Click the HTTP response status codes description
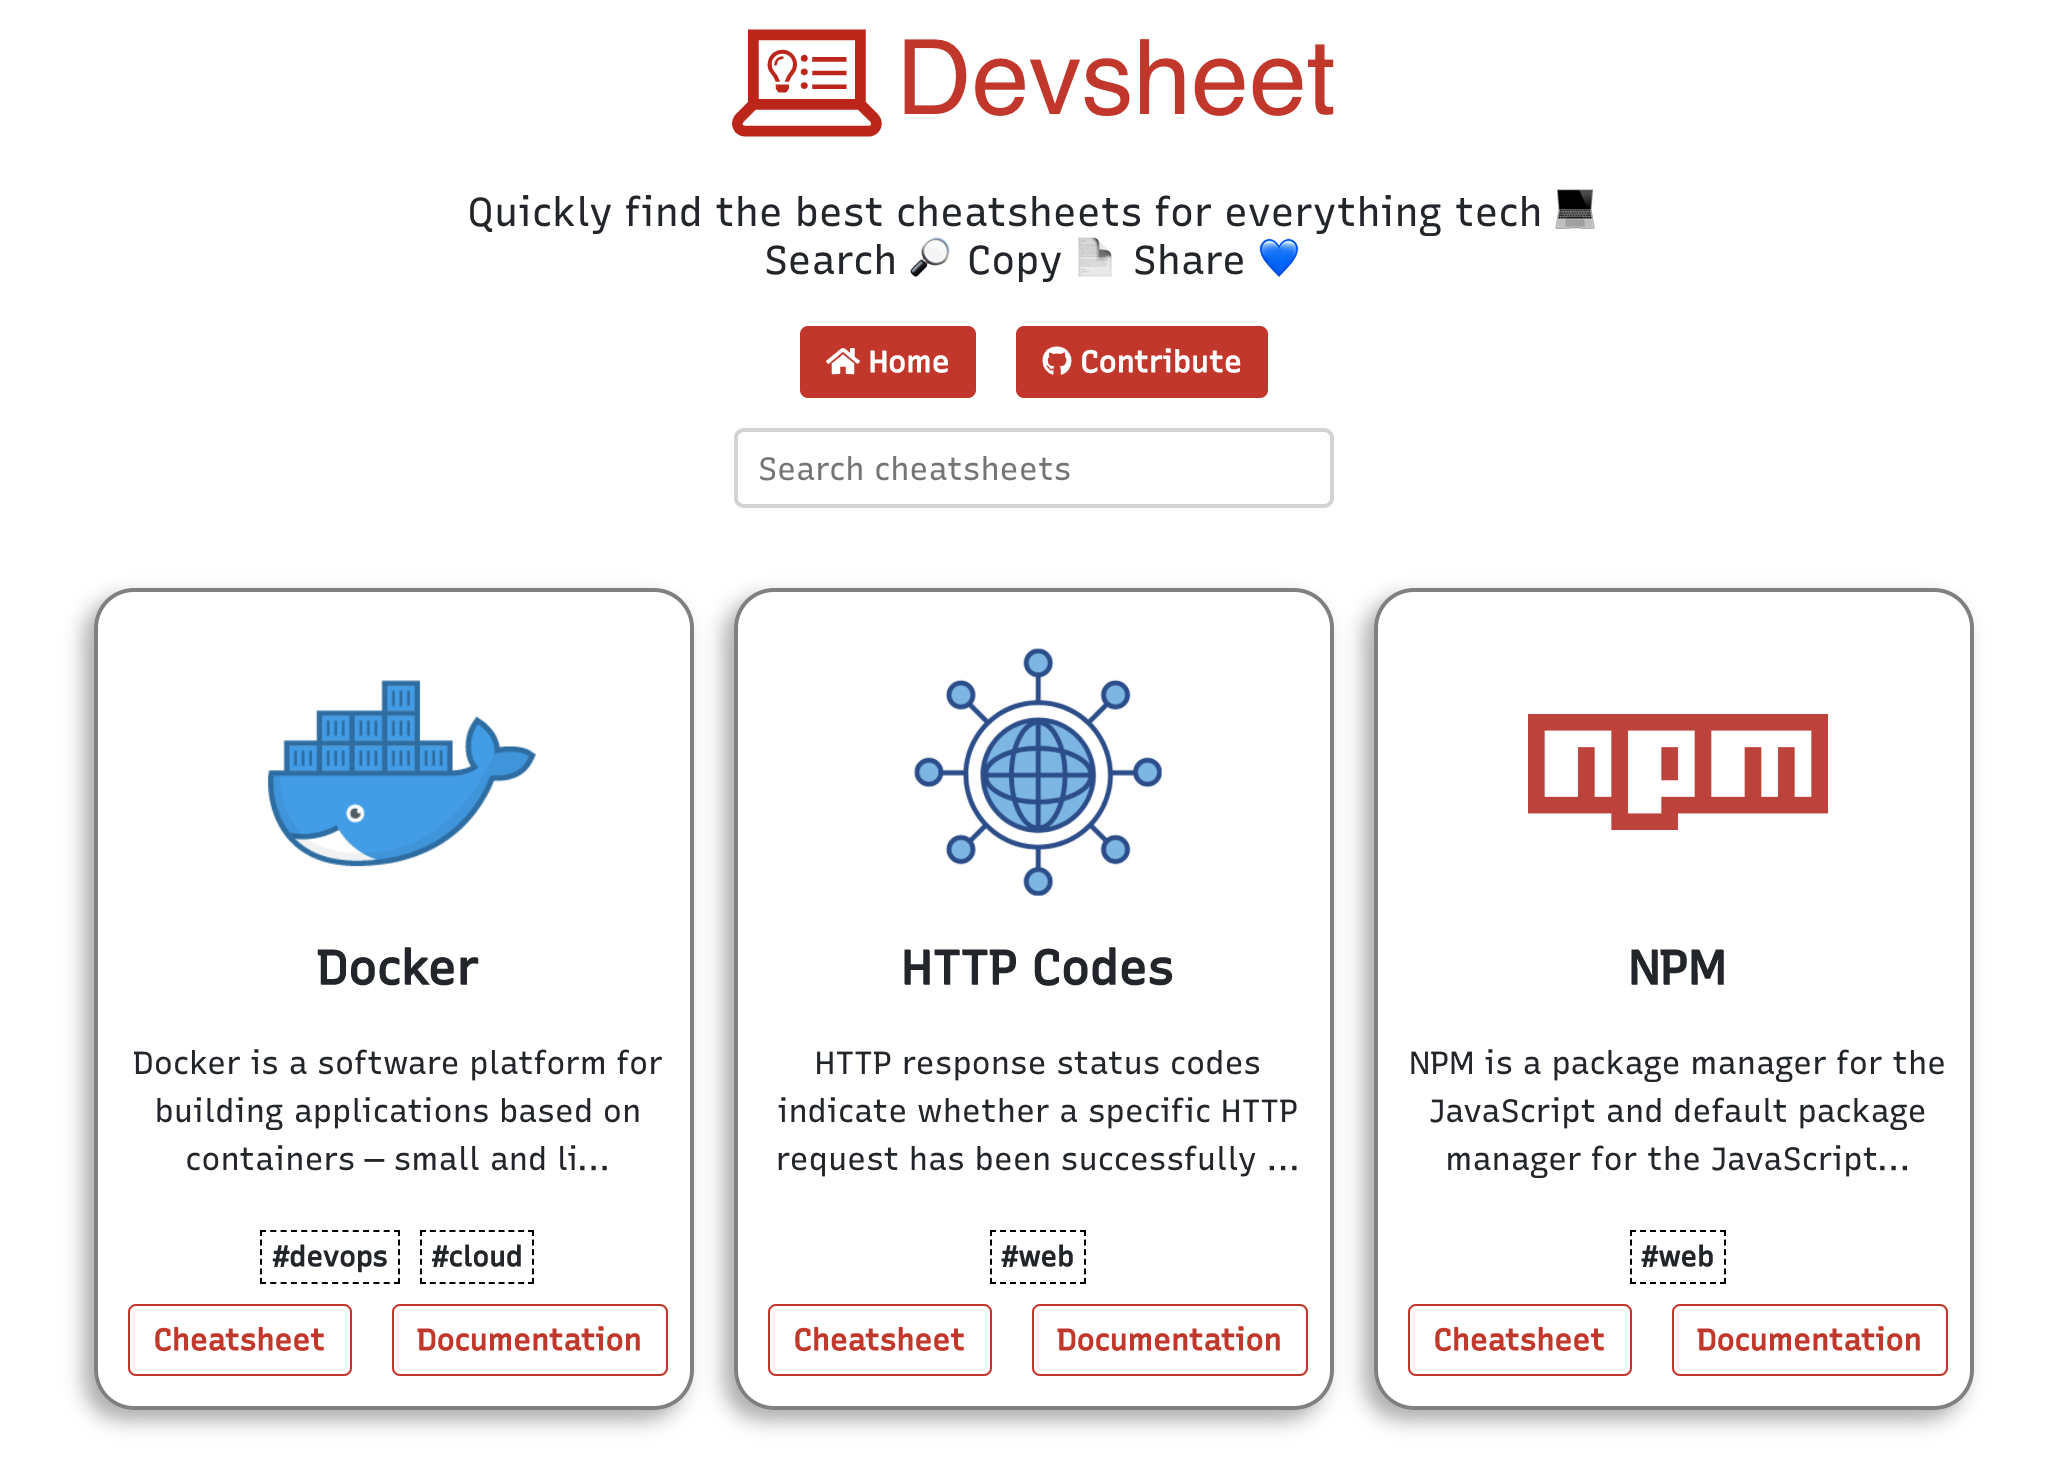2058x1458 pixels. (x=1037, y=1111)
